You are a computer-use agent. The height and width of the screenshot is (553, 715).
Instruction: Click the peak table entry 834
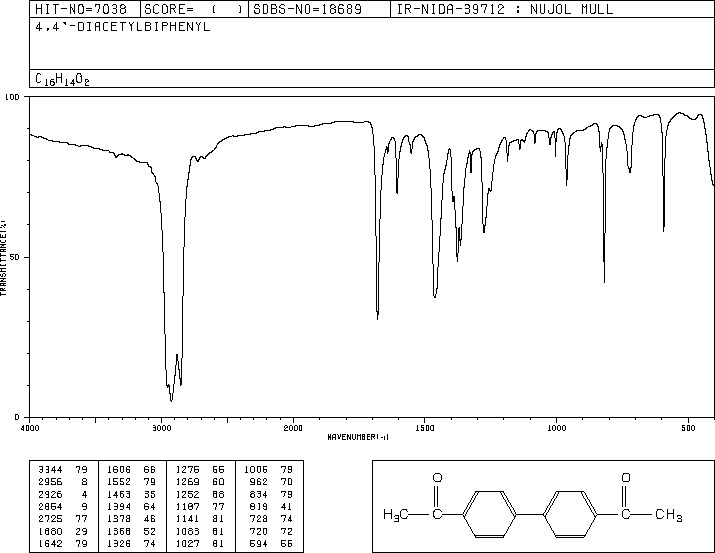tap(259, 494)
